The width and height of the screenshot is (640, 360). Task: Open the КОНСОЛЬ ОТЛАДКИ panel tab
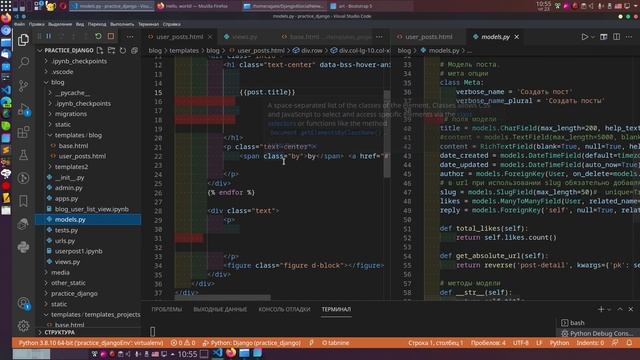284,309
